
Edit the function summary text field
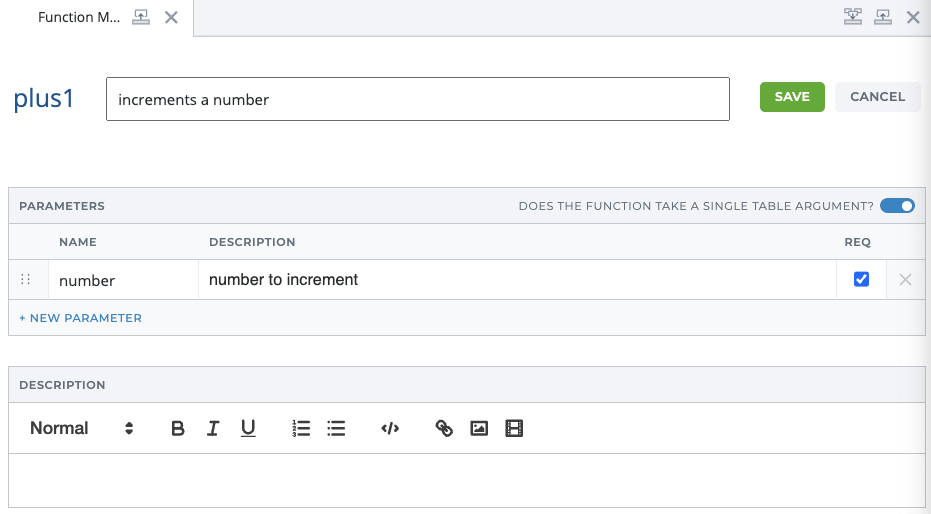pos(417,100)
